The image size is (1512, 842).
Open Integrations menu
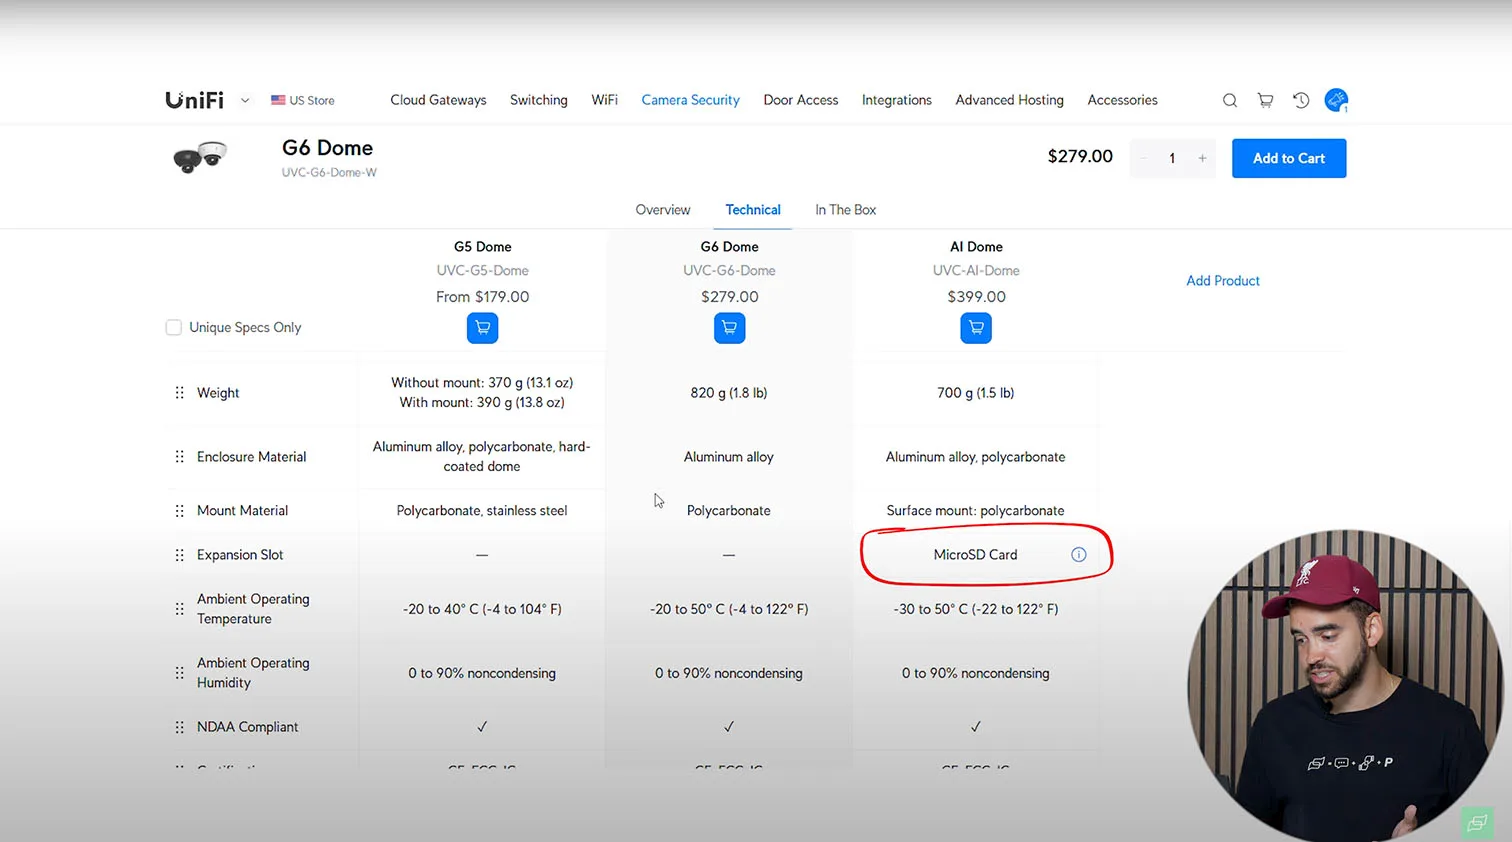(x=897, y=100)
